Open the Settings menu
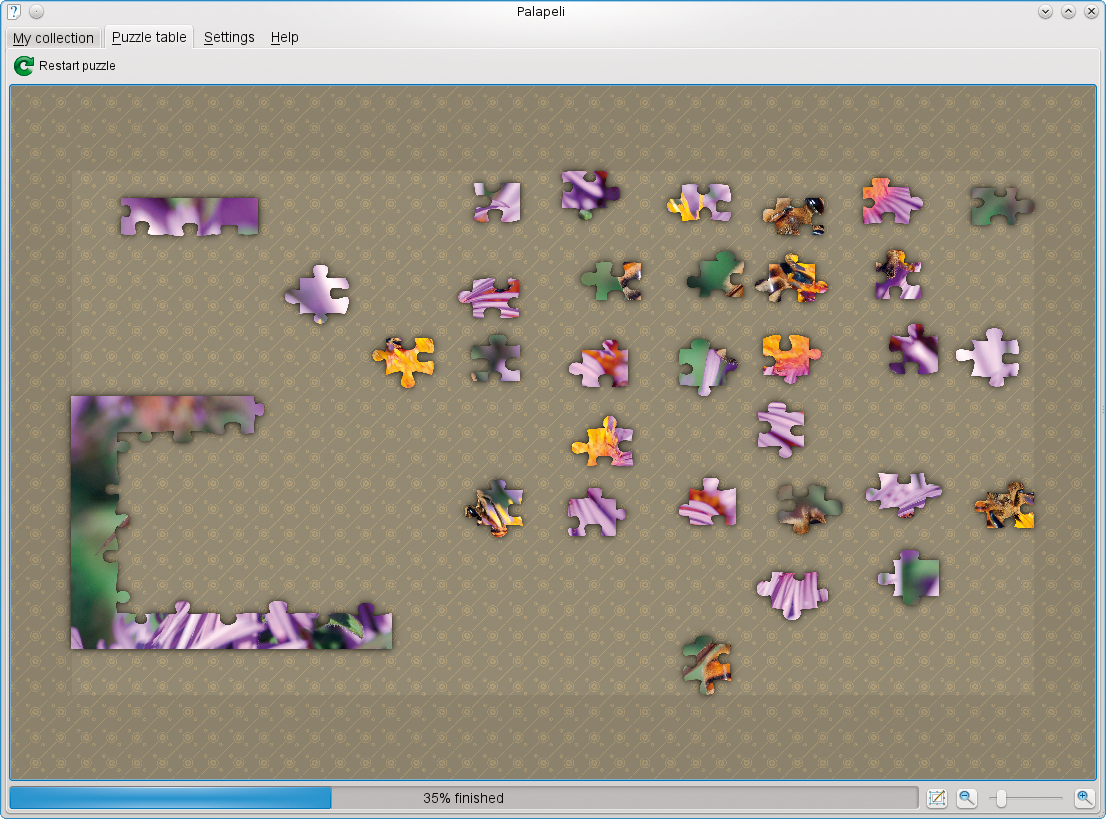Image resolution: width=1106 pixels, height=819 pixels. coord(229,37)
